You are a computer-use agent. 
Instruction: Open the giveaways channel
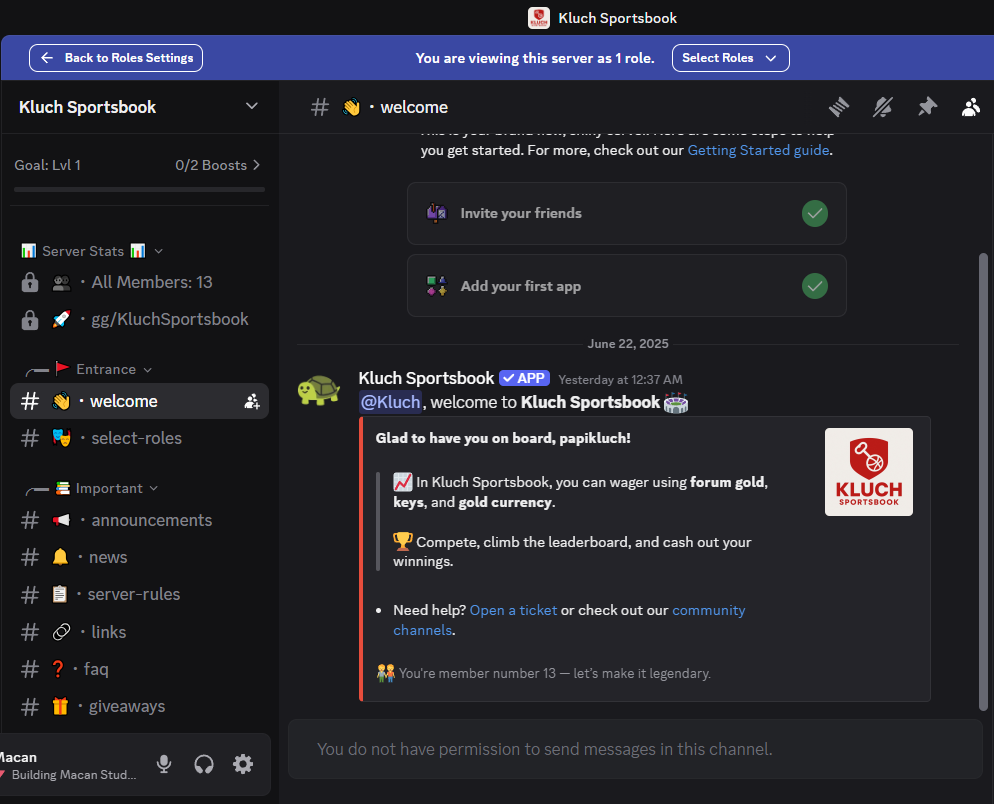coord(139,706)
